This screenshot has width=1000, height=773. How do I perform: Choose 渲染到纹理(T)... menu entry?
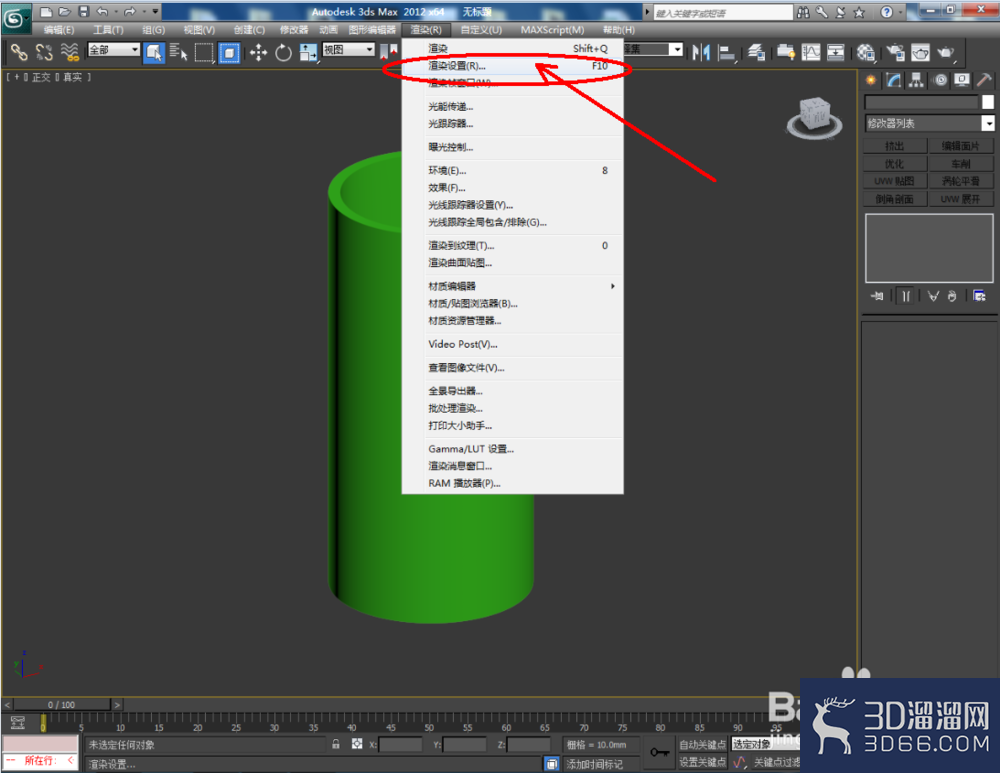click(513, 246)
